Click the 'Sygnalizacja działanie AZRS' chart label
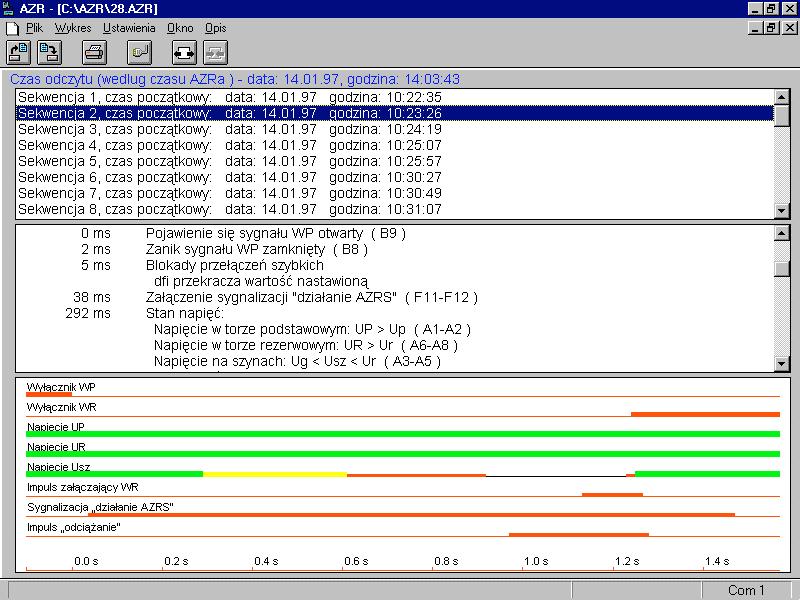This screenshot has width=800, height=600. click(101, 507)
